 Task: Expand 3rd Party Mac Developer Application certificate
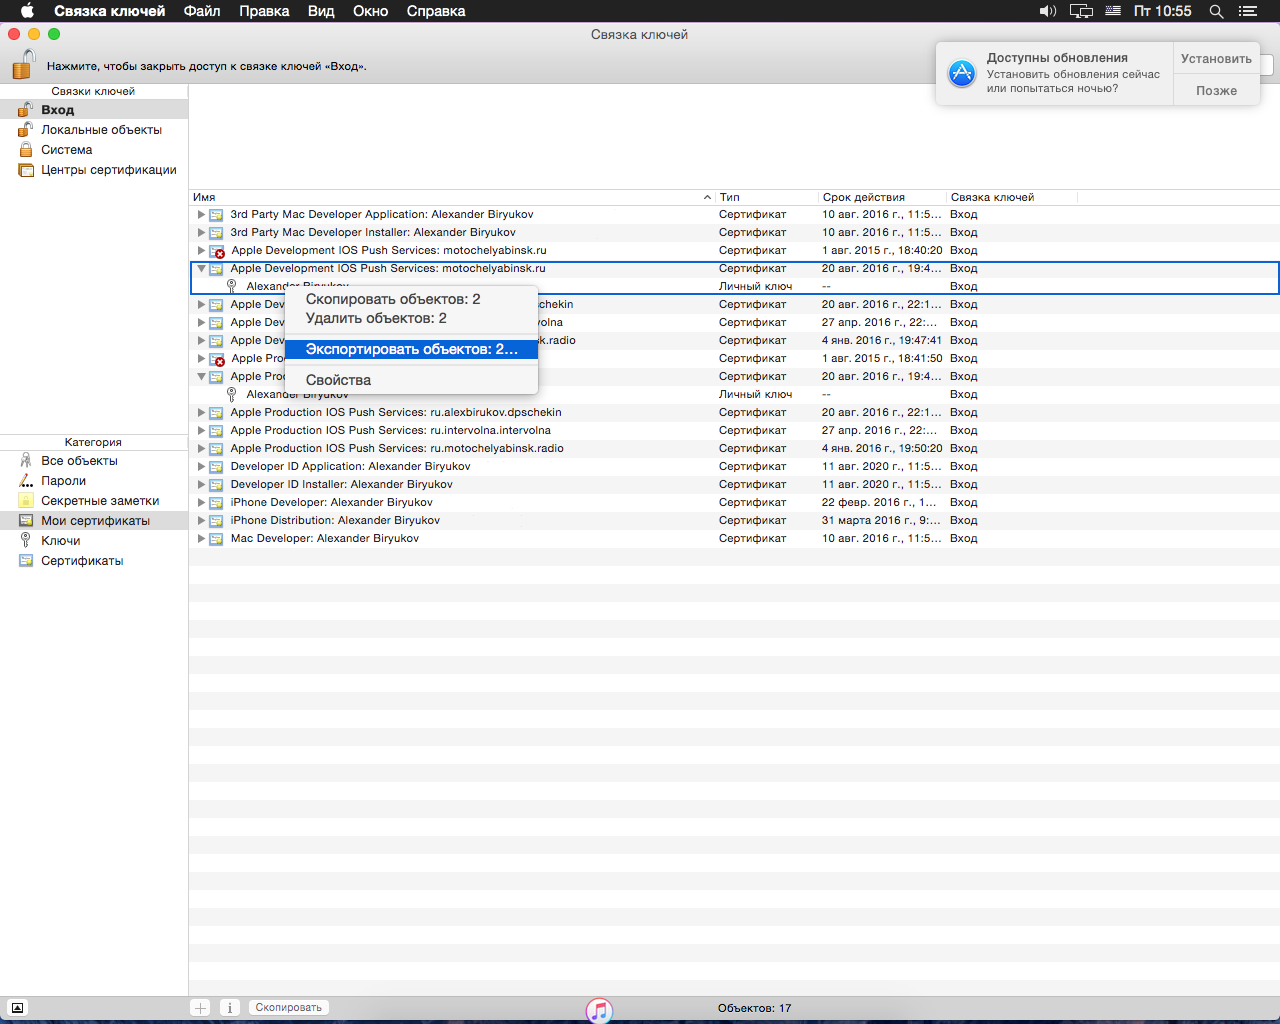[x=201, y=215]
